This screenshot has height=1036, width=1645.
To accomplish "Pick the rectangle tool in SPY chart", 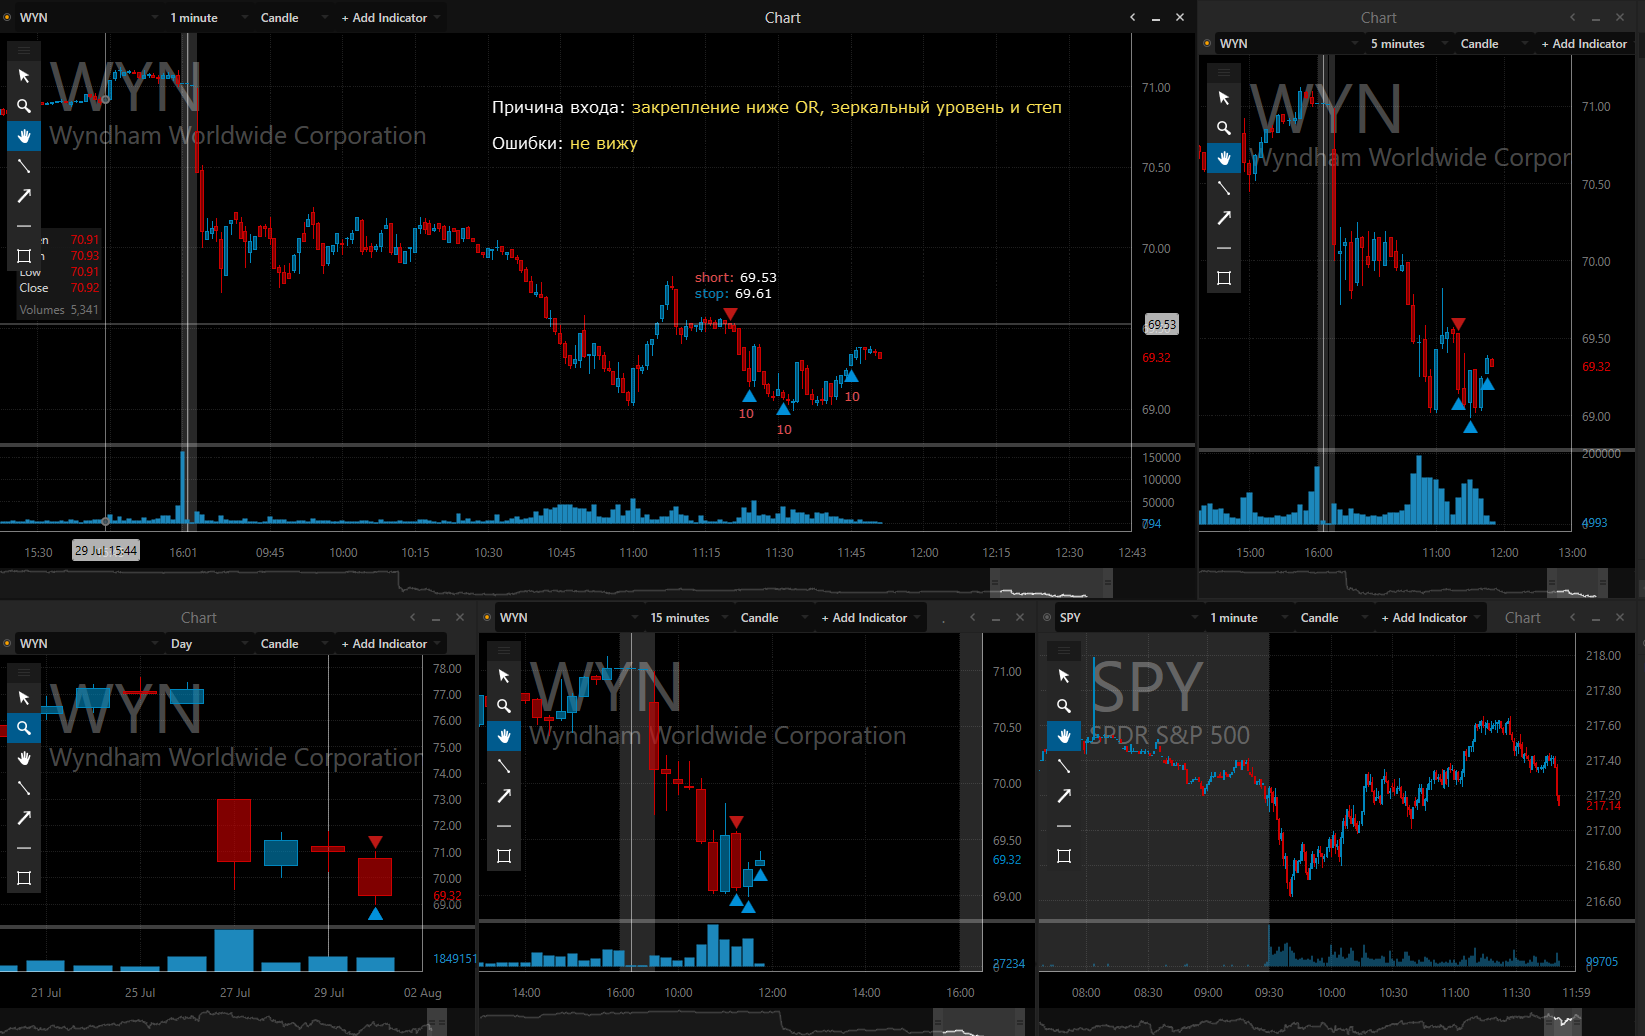I will 1064,856.
